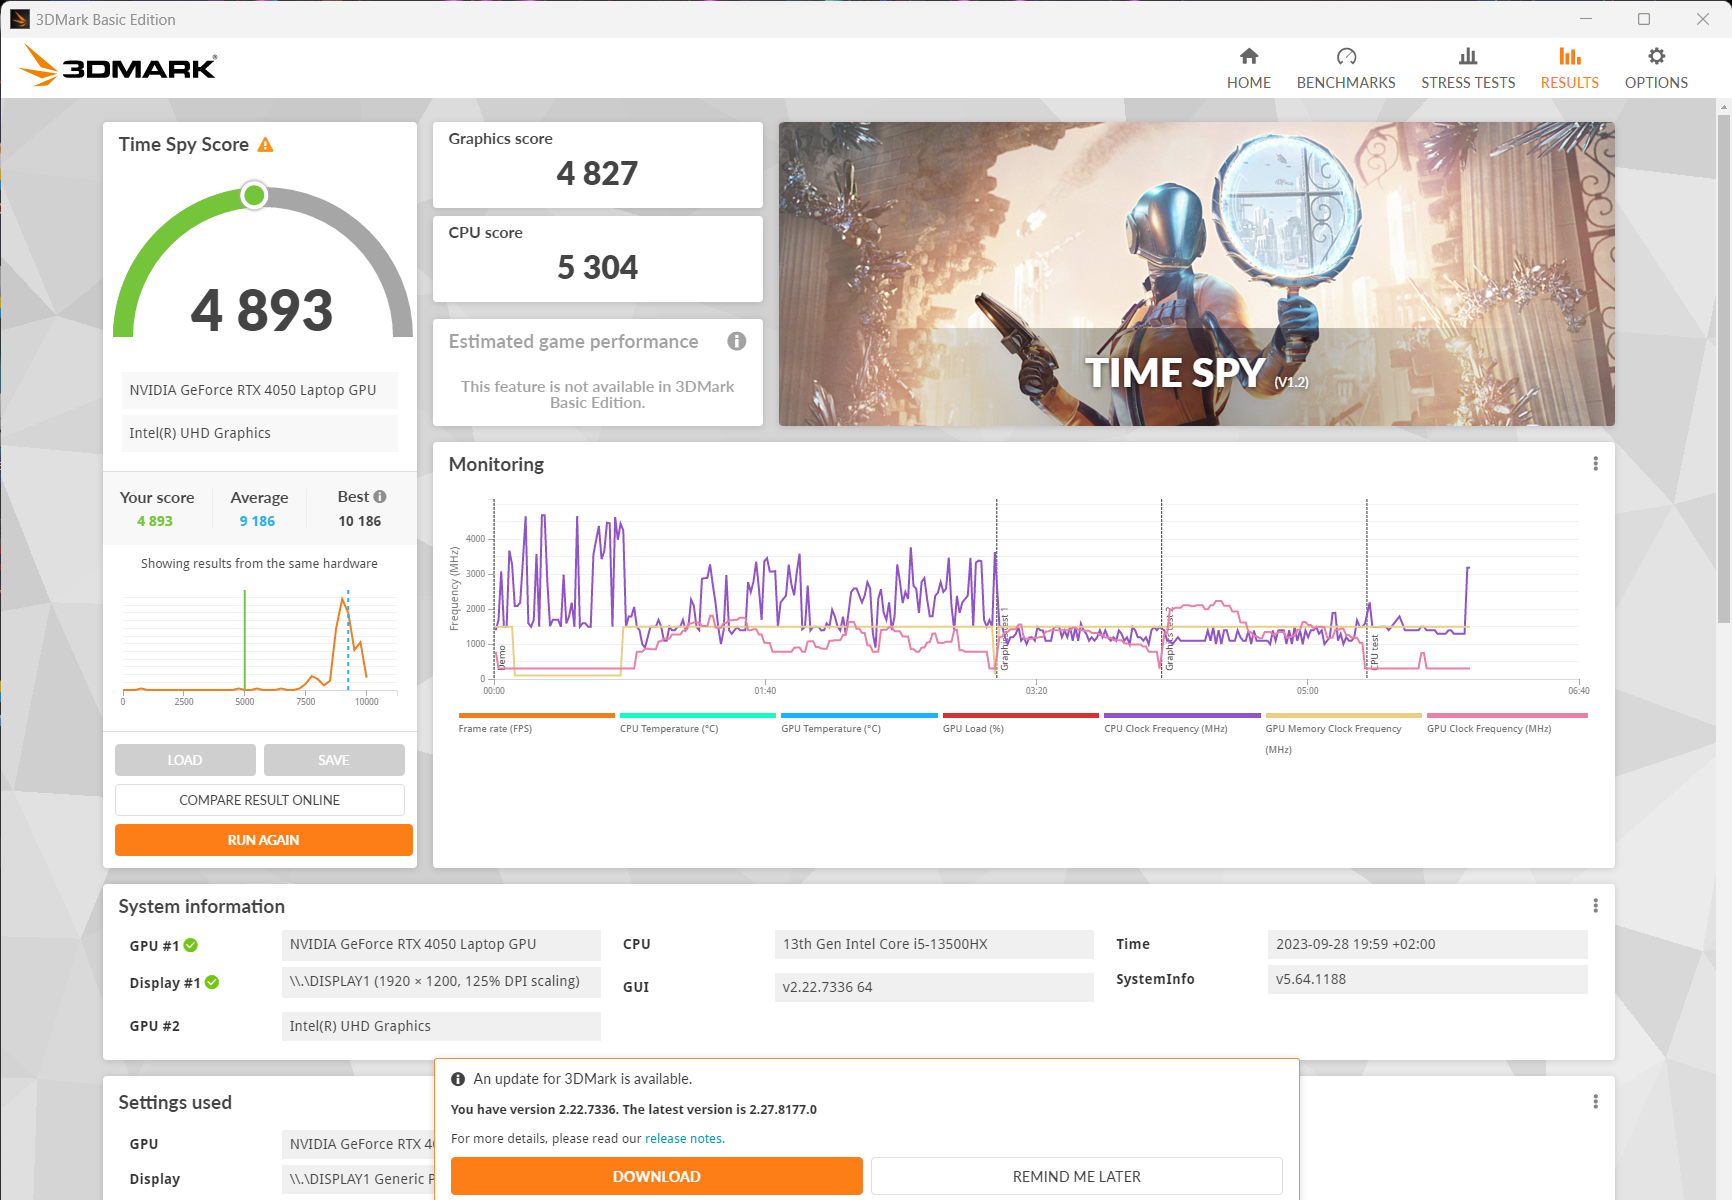Image resolution: width=1732 pixels, height=1200 pixels.
Task: Open the System information options menu
Action: (1595, 906)
